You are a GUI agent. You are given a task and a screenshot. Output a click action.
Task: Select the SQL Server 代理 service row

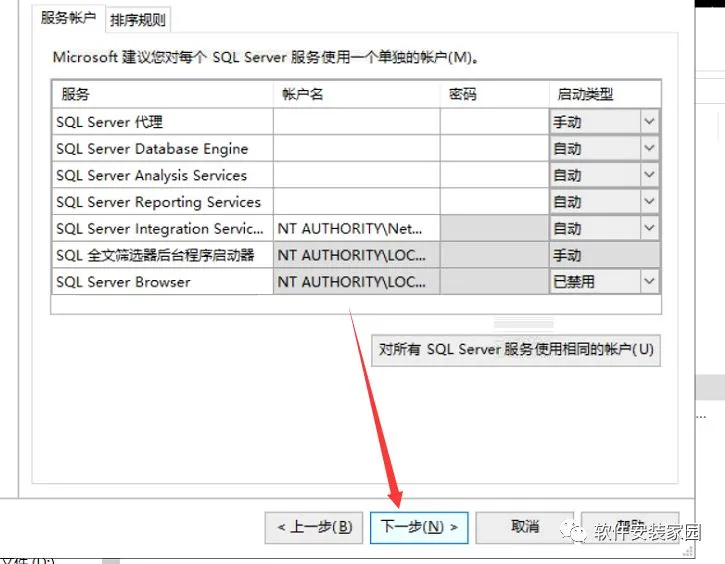click(162, 122)
